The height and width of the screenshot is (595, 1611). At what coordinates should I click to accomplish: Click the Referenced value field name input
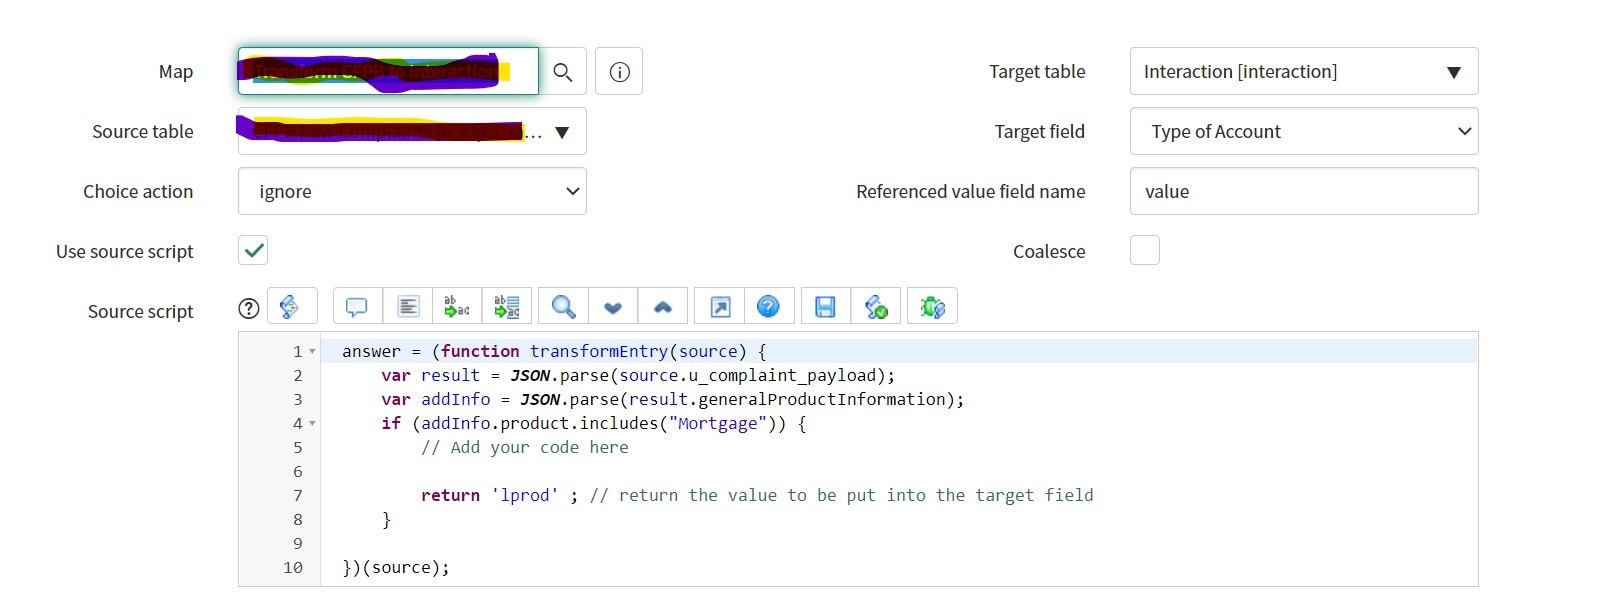pos(1304,191)
